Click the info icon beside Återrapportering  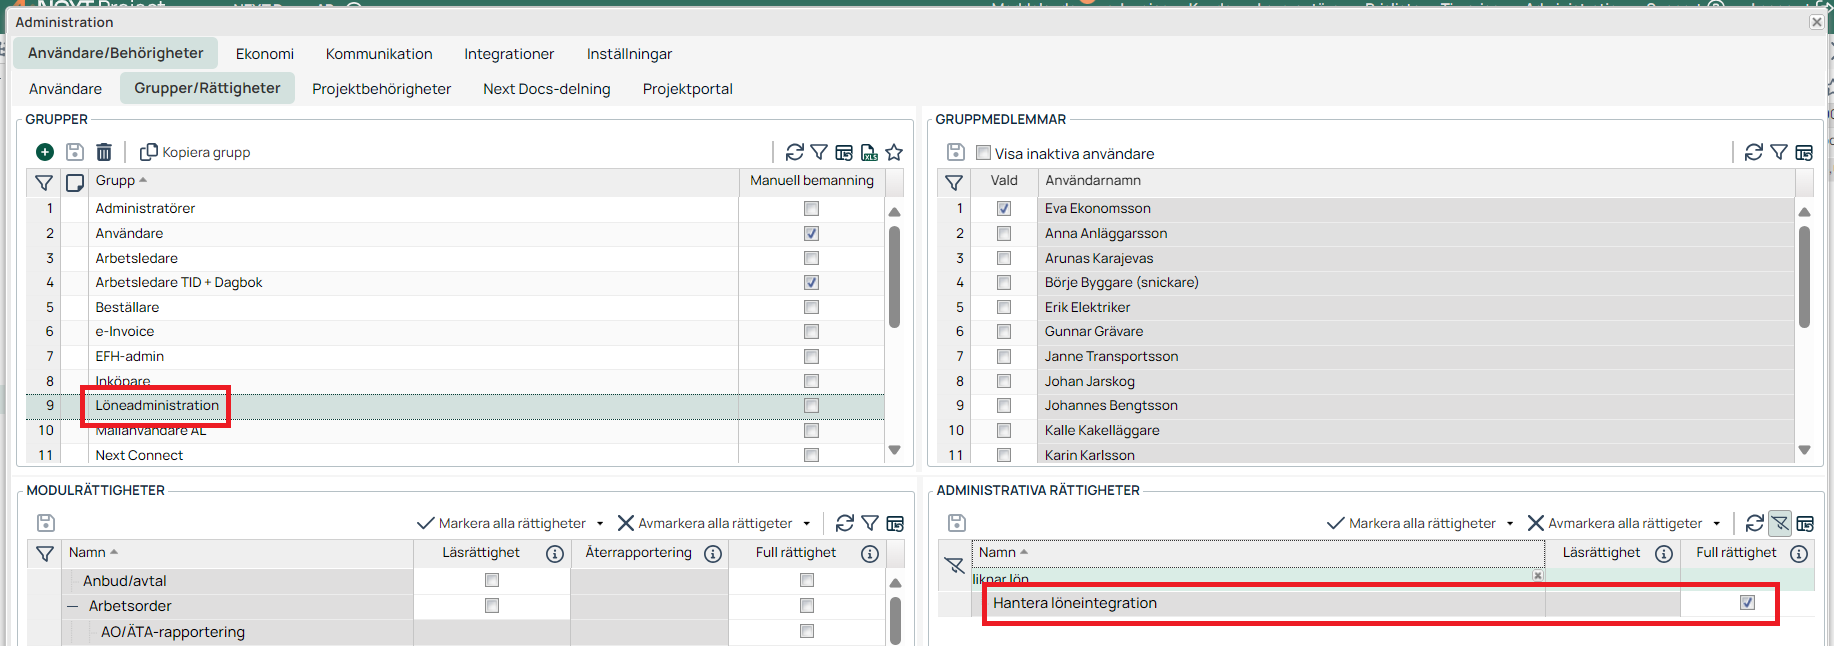point(713,554)
